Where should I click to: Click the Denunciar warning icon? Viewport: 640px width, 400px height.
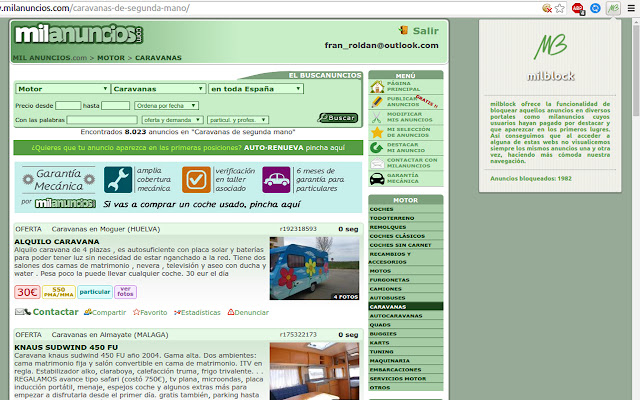pyautogui.click(x=231, y=312)
